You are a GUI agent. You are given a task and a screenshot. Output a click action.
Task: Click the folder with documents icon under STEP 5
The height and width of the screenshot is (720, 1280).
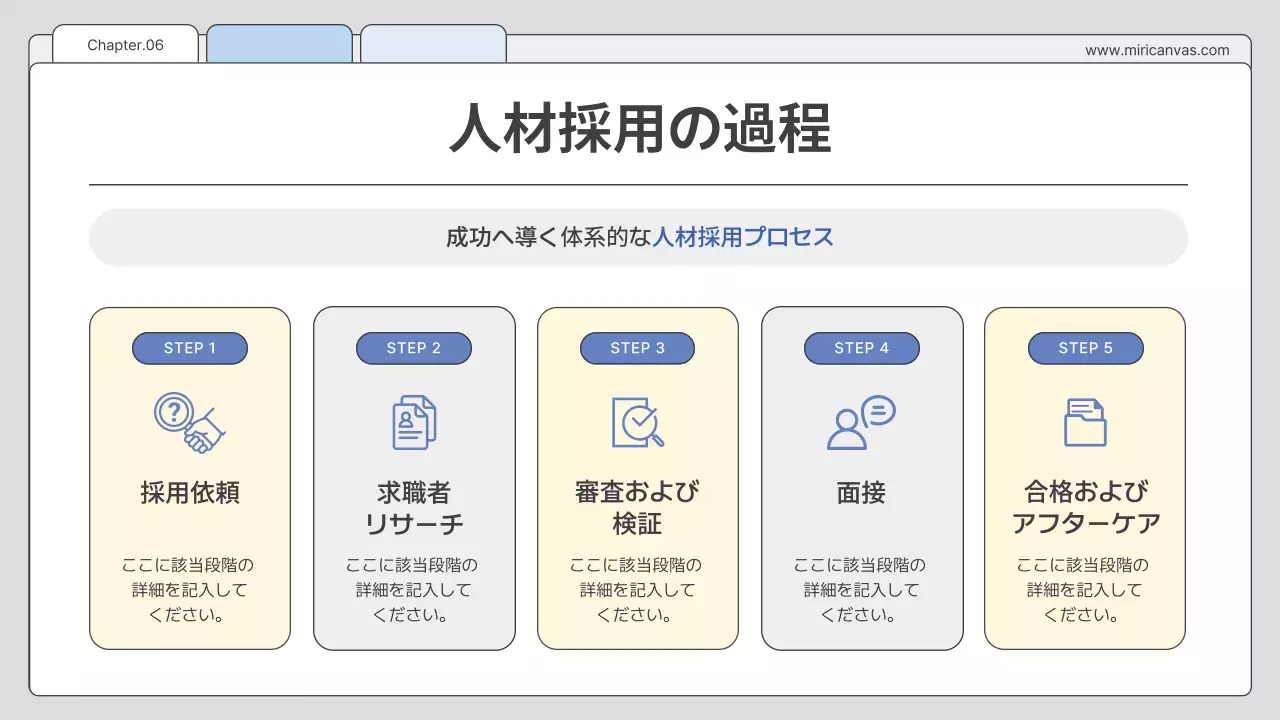point(1085,421)
